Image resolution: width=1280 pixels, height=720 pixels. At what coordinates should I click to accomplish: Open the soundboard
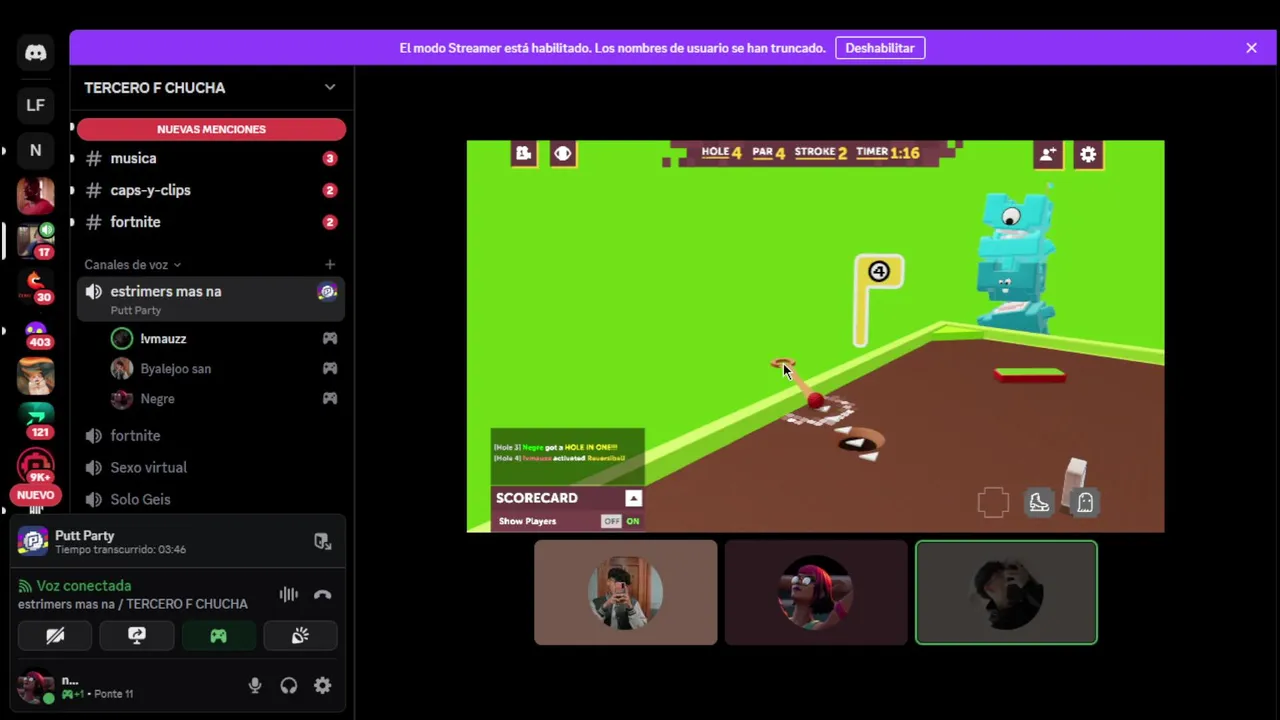(300, 635)
